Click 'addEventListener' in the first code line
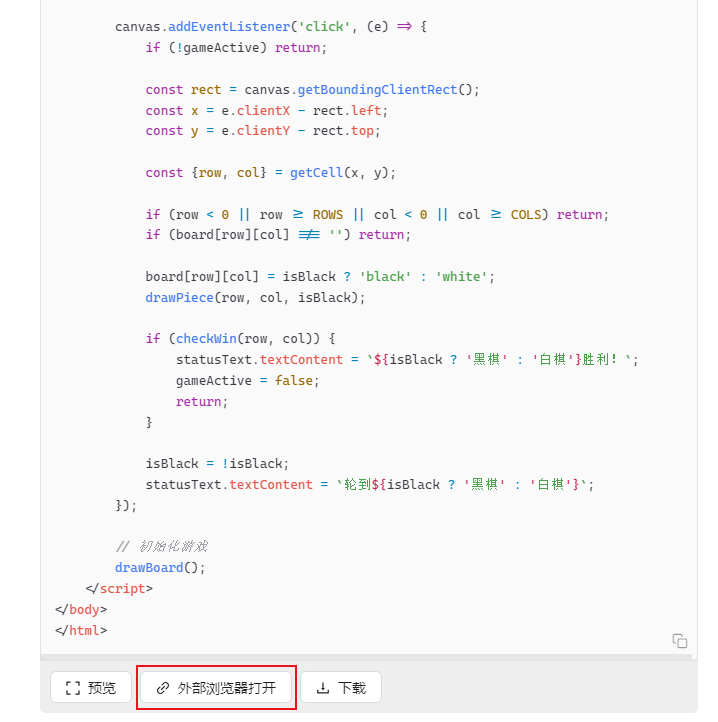 pyautogui.click(x=229, y=27)
